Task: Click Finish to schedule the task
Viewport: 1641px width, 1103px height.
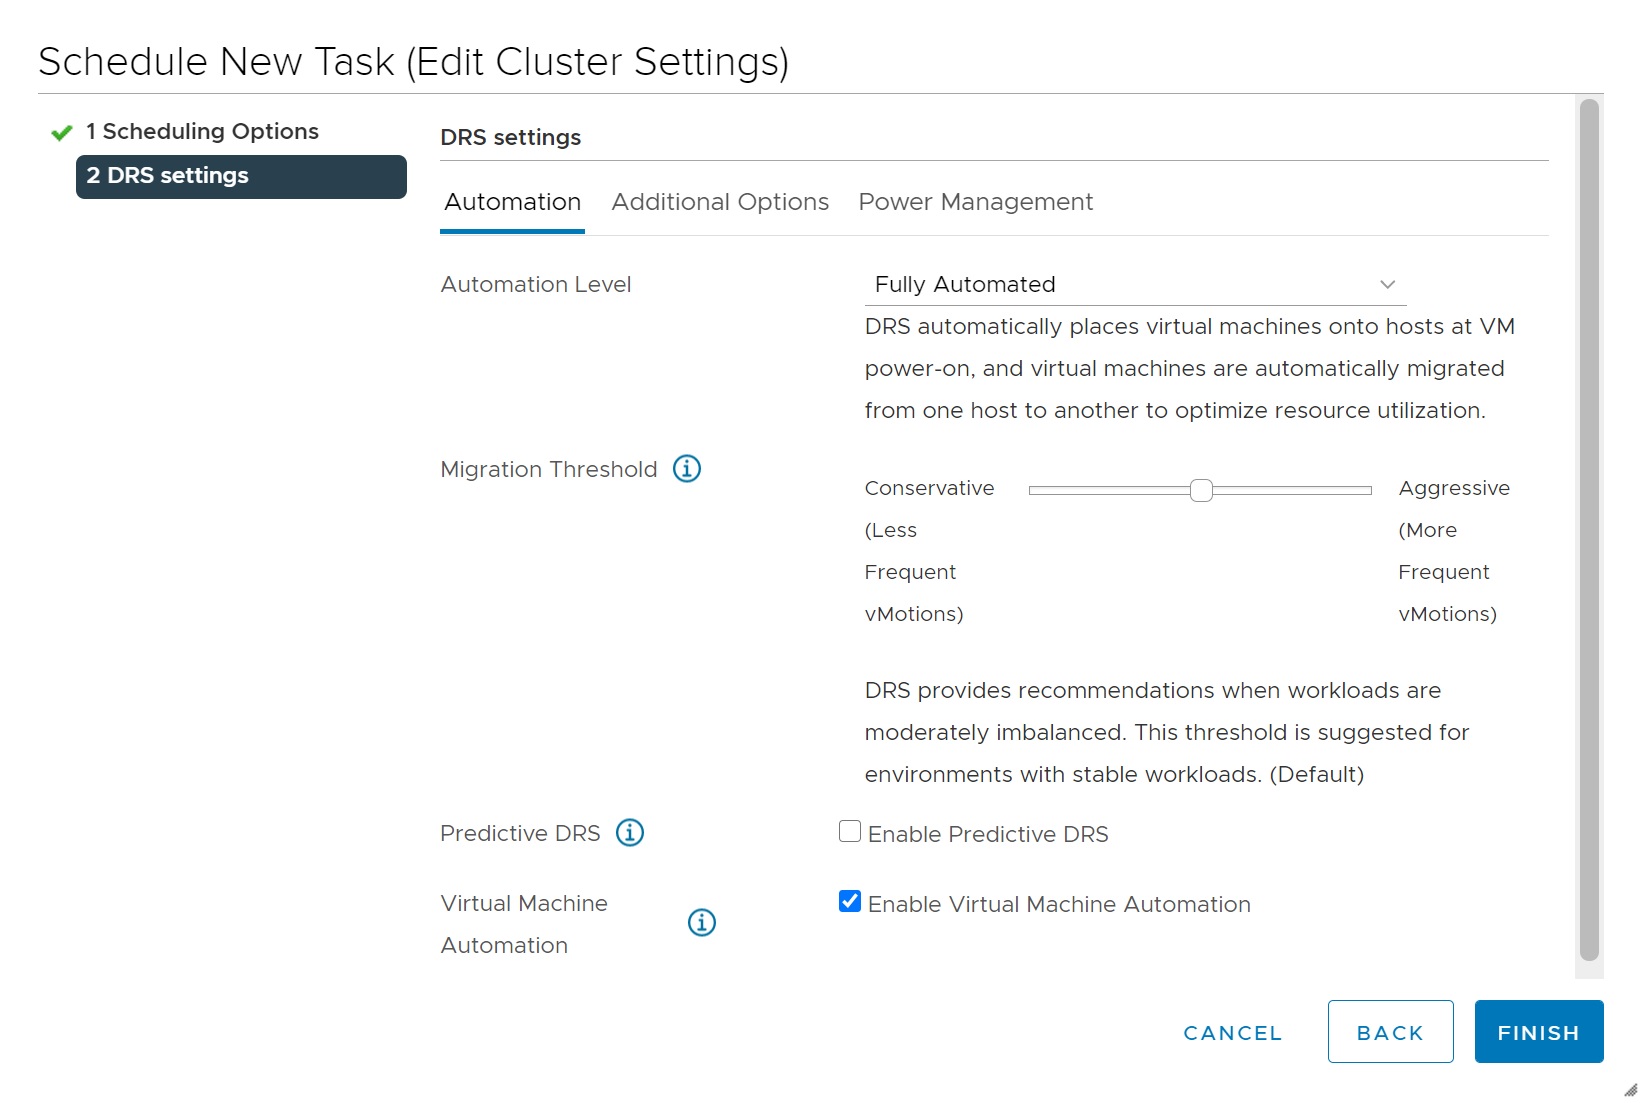Action: point(1538,1032)
